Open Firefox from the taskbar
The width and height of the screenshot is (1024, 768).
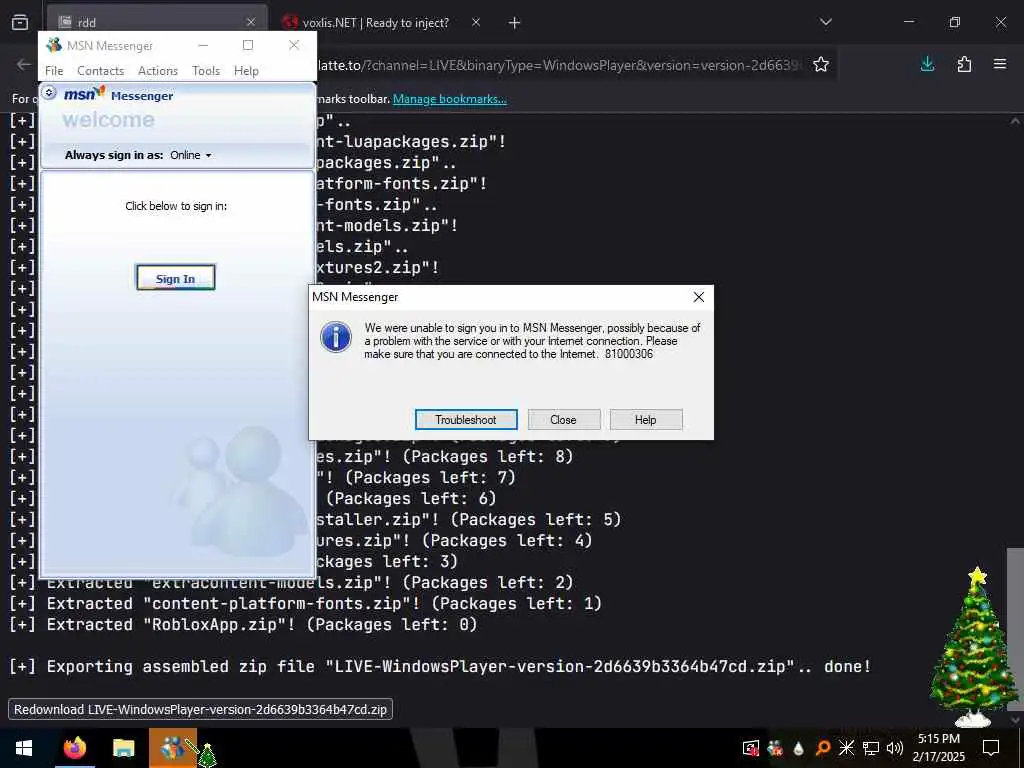click(74, 748)
